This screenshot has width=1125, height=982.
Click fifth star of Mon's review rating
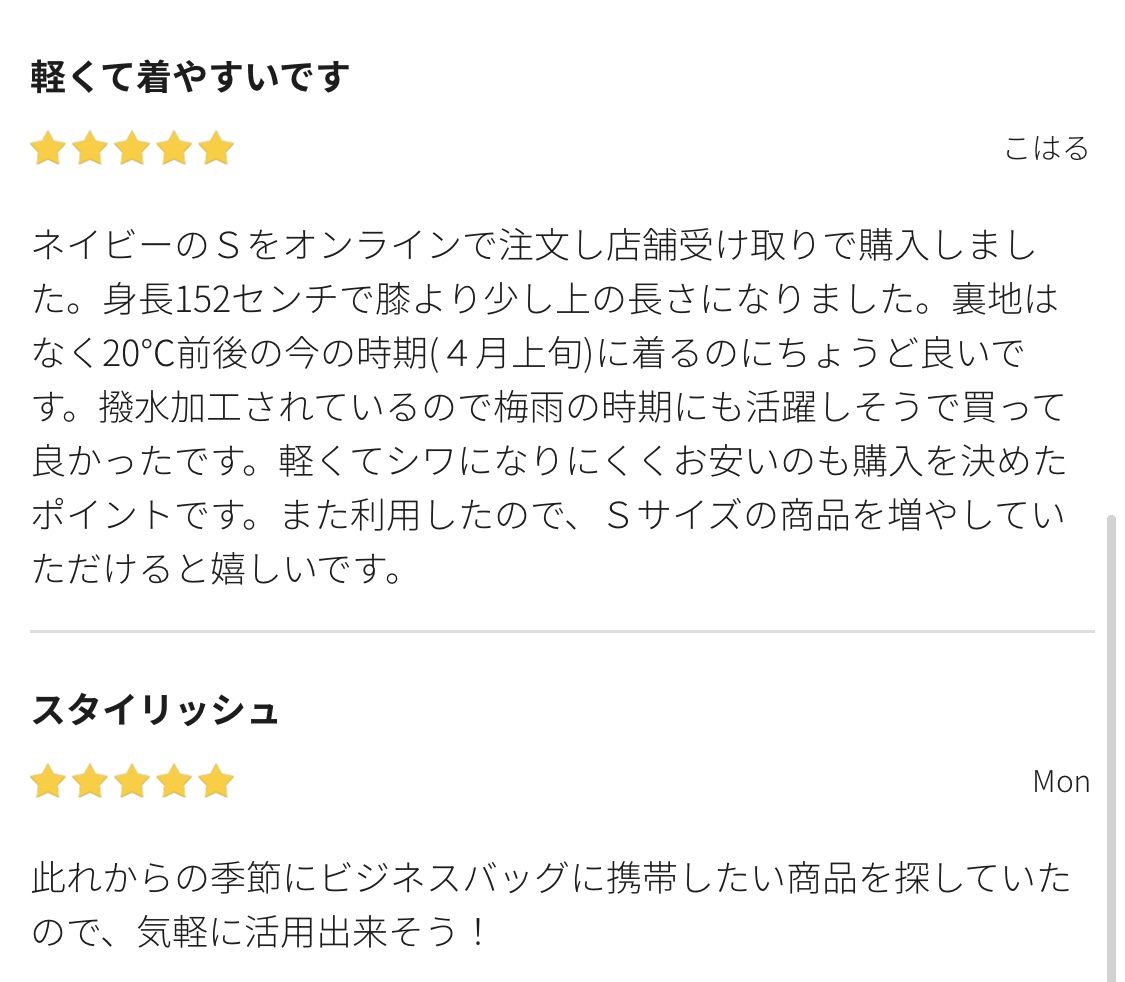tap(216, 781)
